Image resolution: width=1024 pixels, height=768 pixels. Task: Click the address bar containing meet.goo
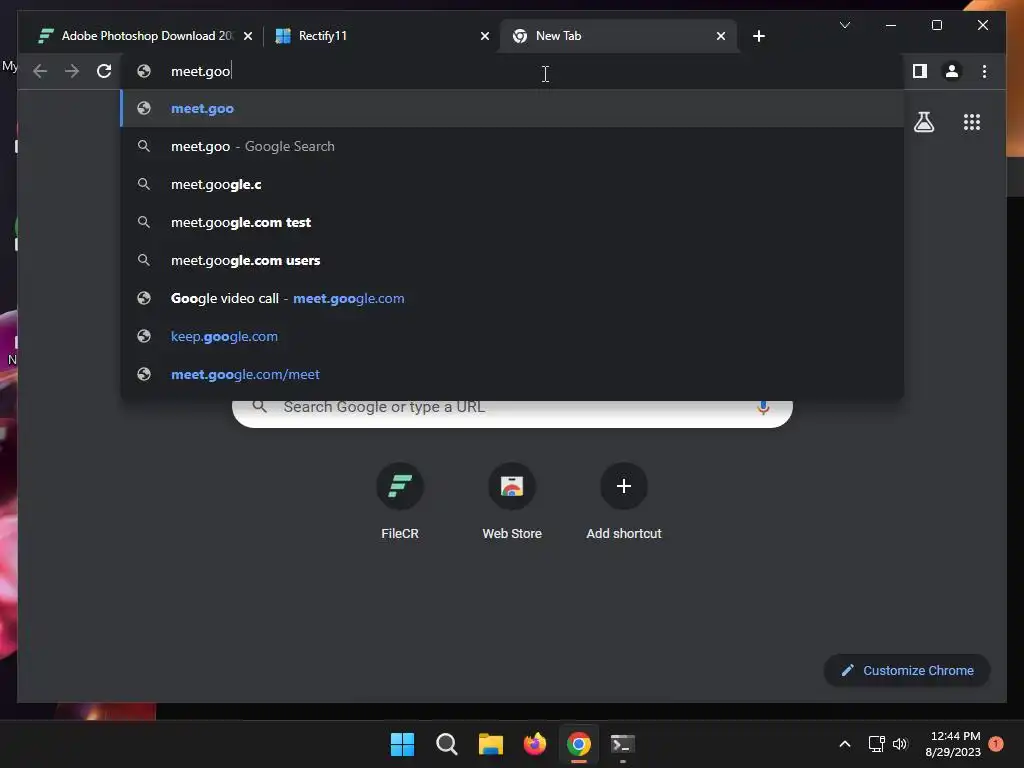click(511, 71)
